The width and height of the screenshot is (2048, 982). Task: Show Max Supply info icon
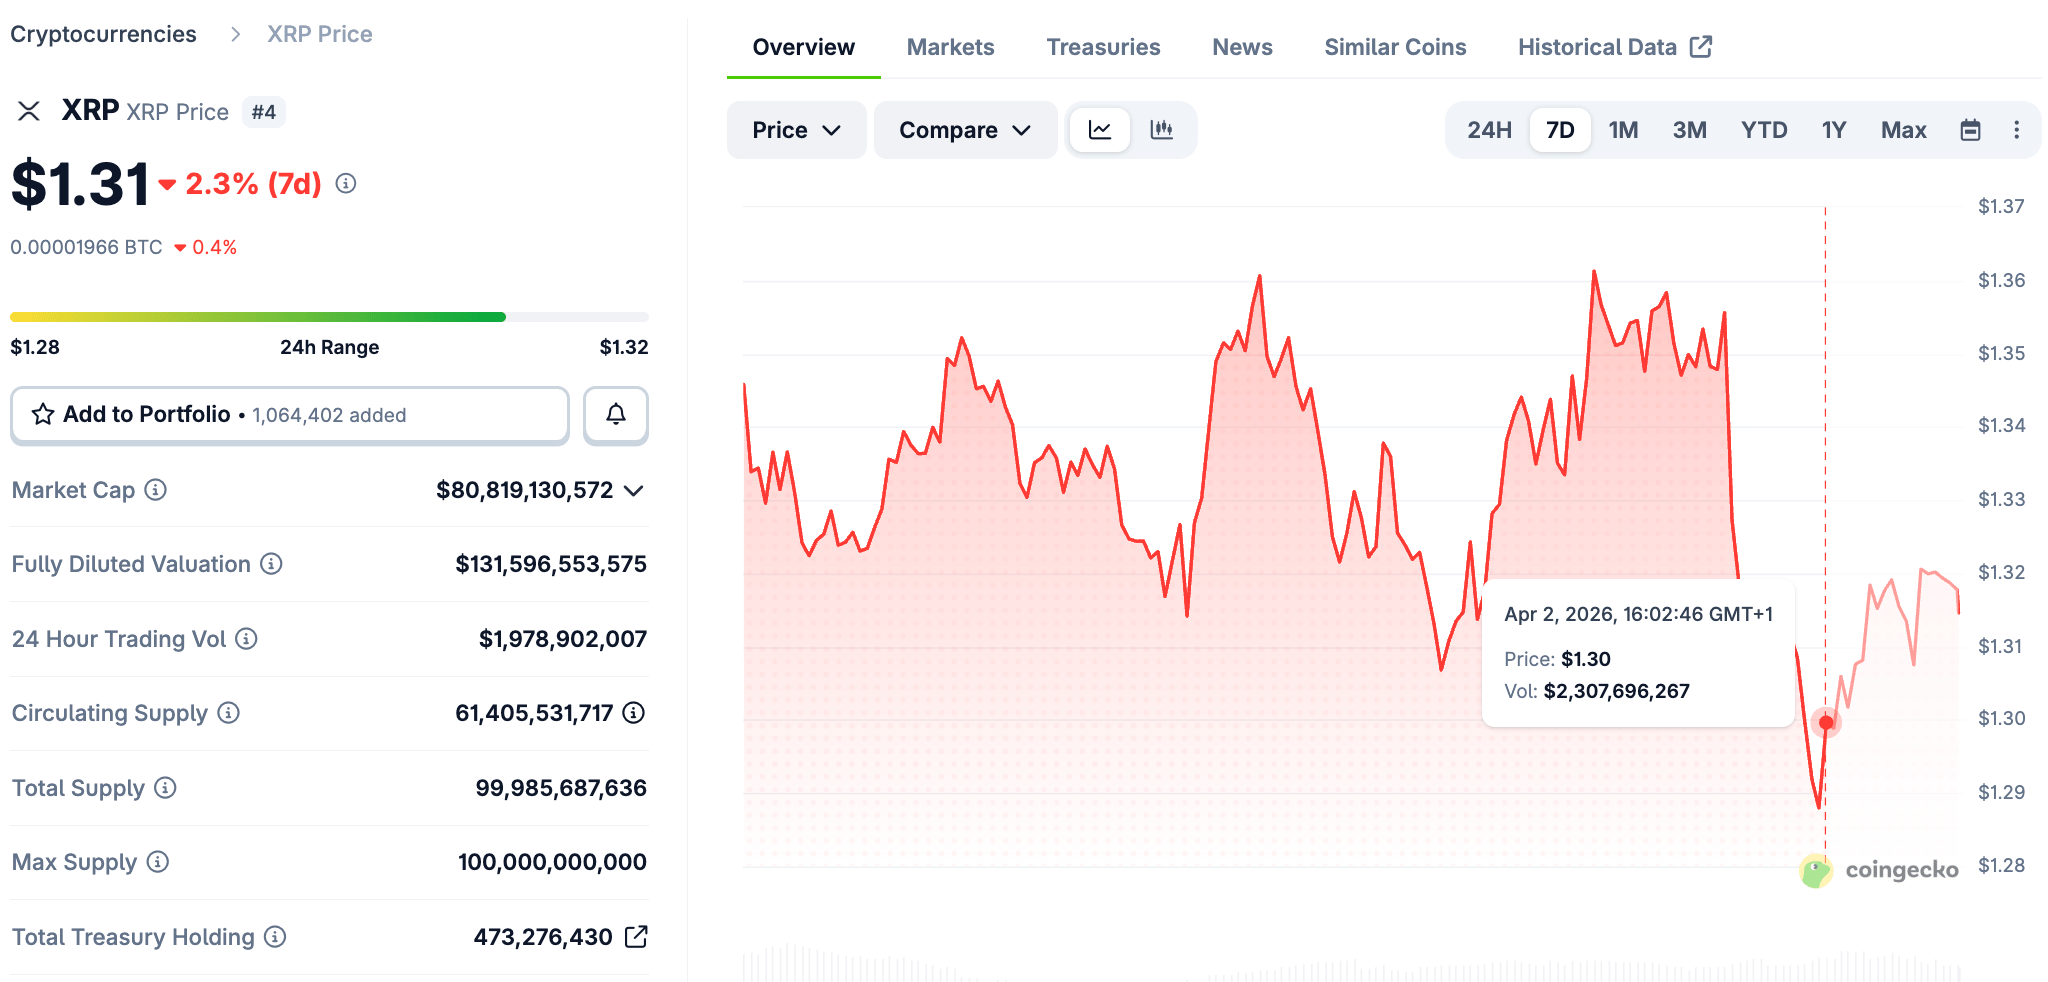click(x=158, y=862)
